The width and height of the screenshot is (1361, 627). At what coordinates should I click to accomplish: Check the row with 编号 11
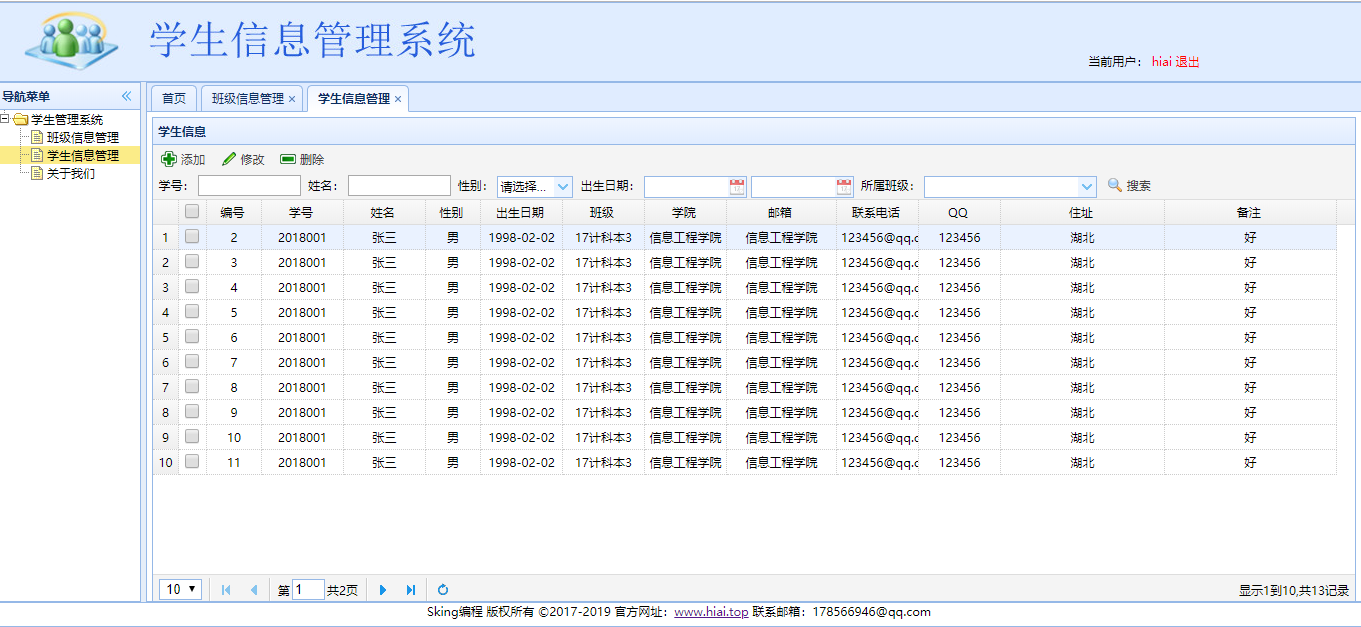point(192,462)
